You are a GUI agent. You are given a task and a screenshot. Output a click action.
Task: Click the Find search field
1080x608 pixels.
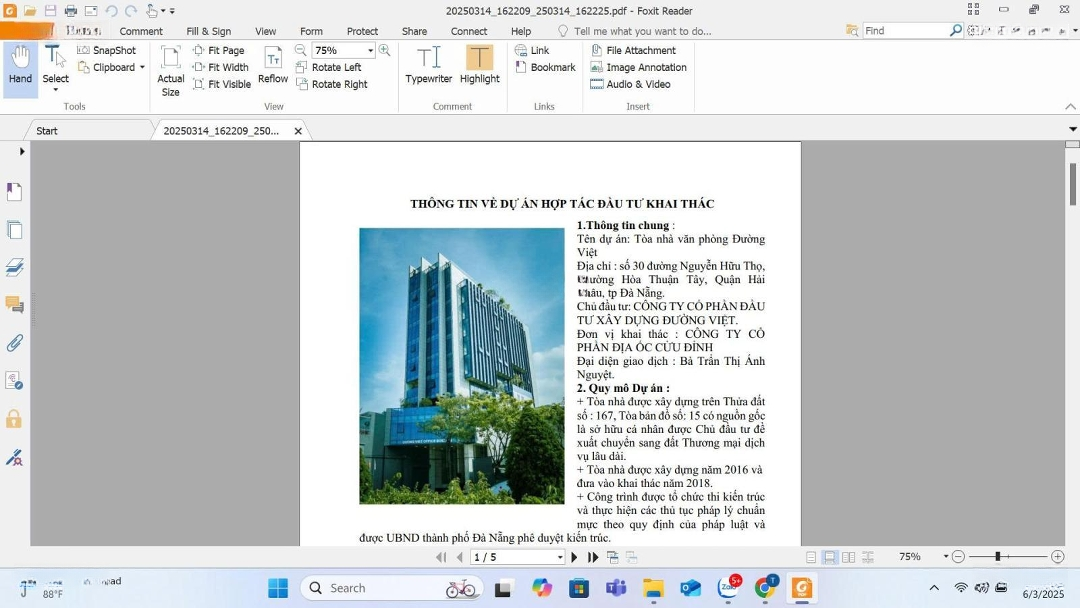click(903, 31)
